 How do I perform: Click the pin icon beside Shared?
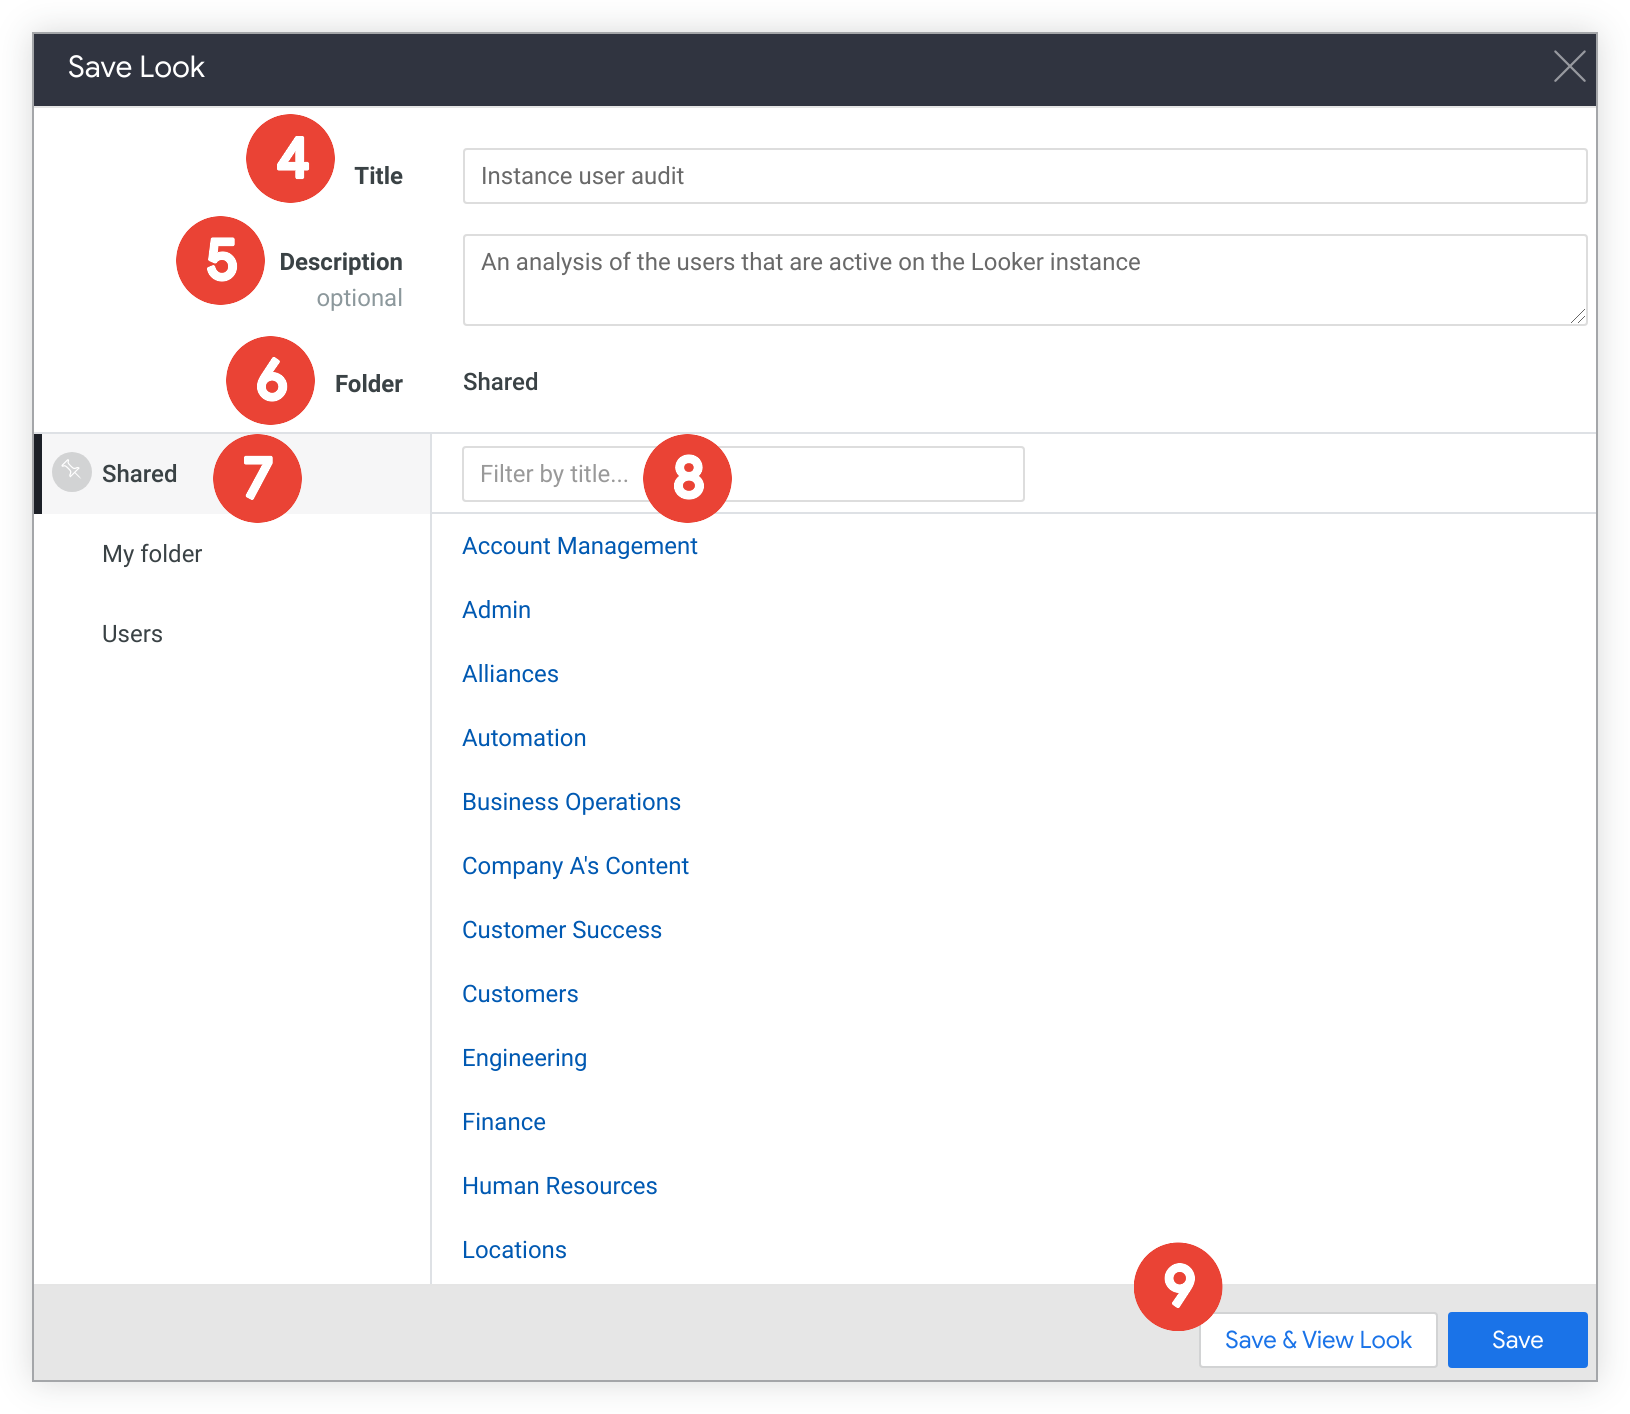click(x=71, y=472)
